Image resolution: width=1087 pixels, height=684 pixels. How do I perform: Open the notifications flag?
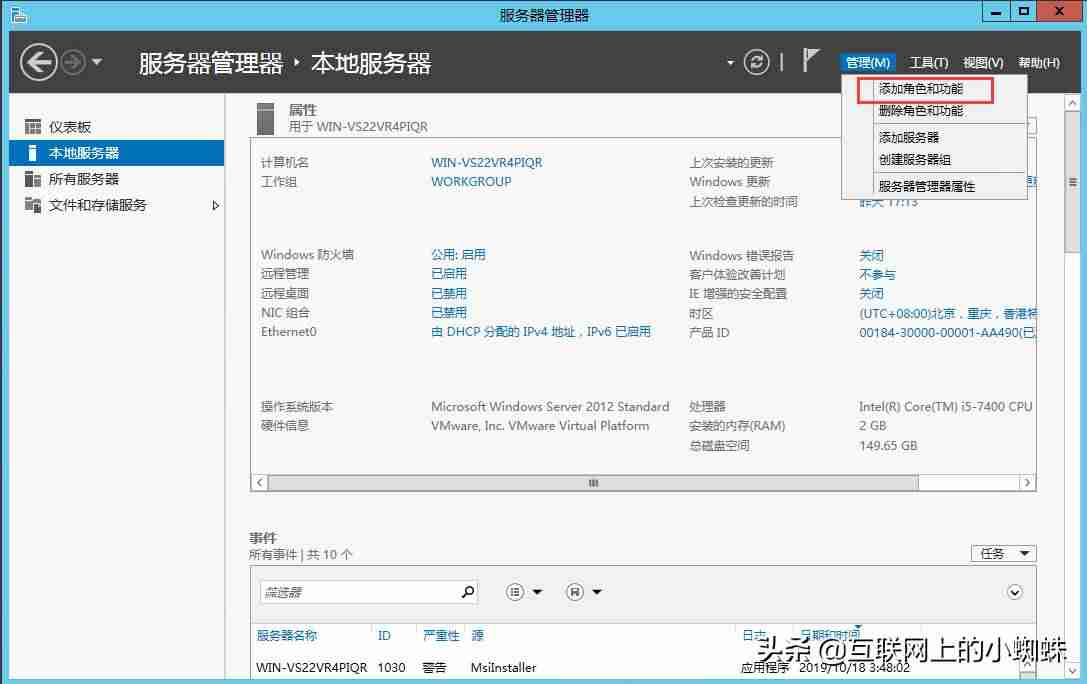click(810, 60)
